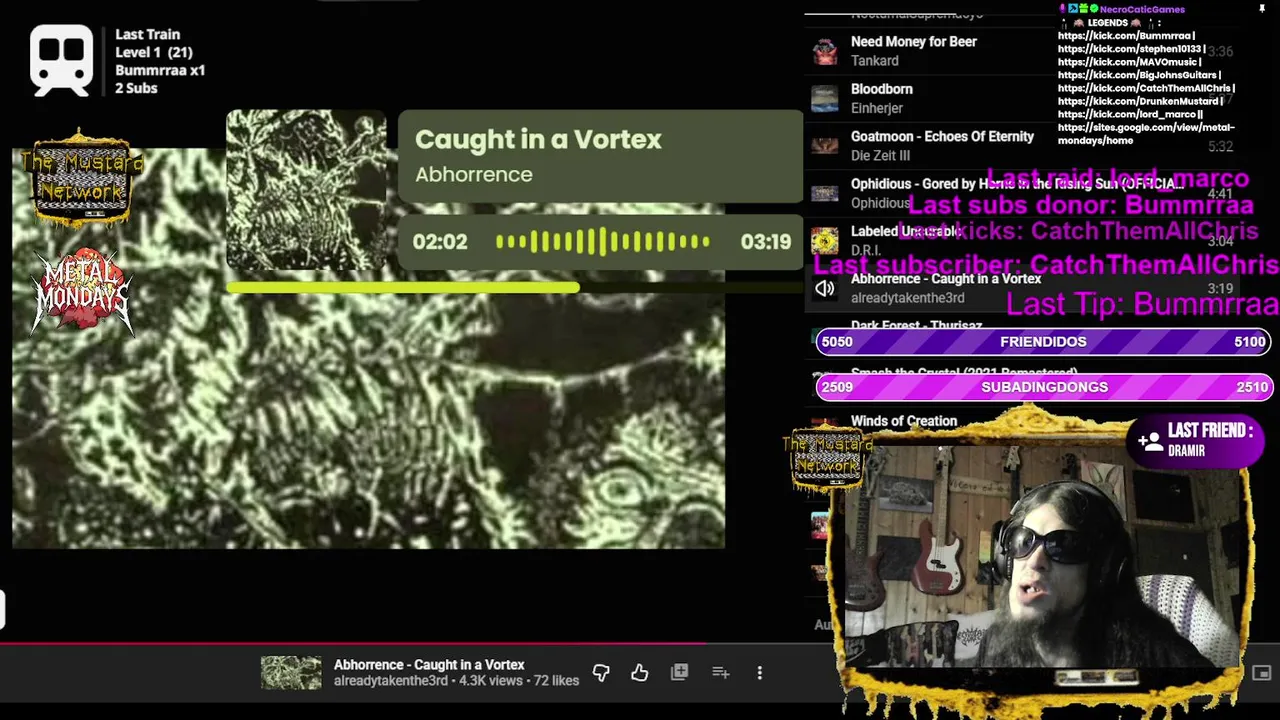Click Last subs donor: Bummrraa text
Viewport: 1280px width, 720px height.
pos(1080,205)
